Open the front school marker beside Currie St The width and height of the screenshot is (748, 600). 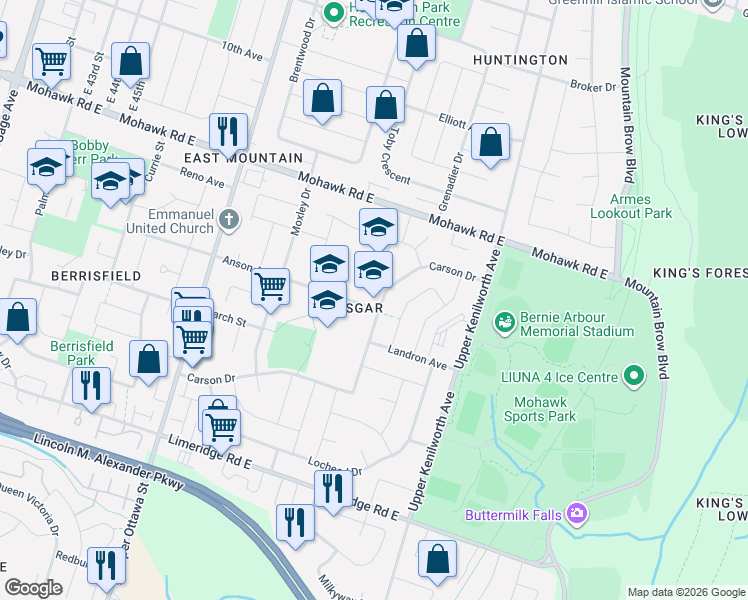[x=110, y=183]
